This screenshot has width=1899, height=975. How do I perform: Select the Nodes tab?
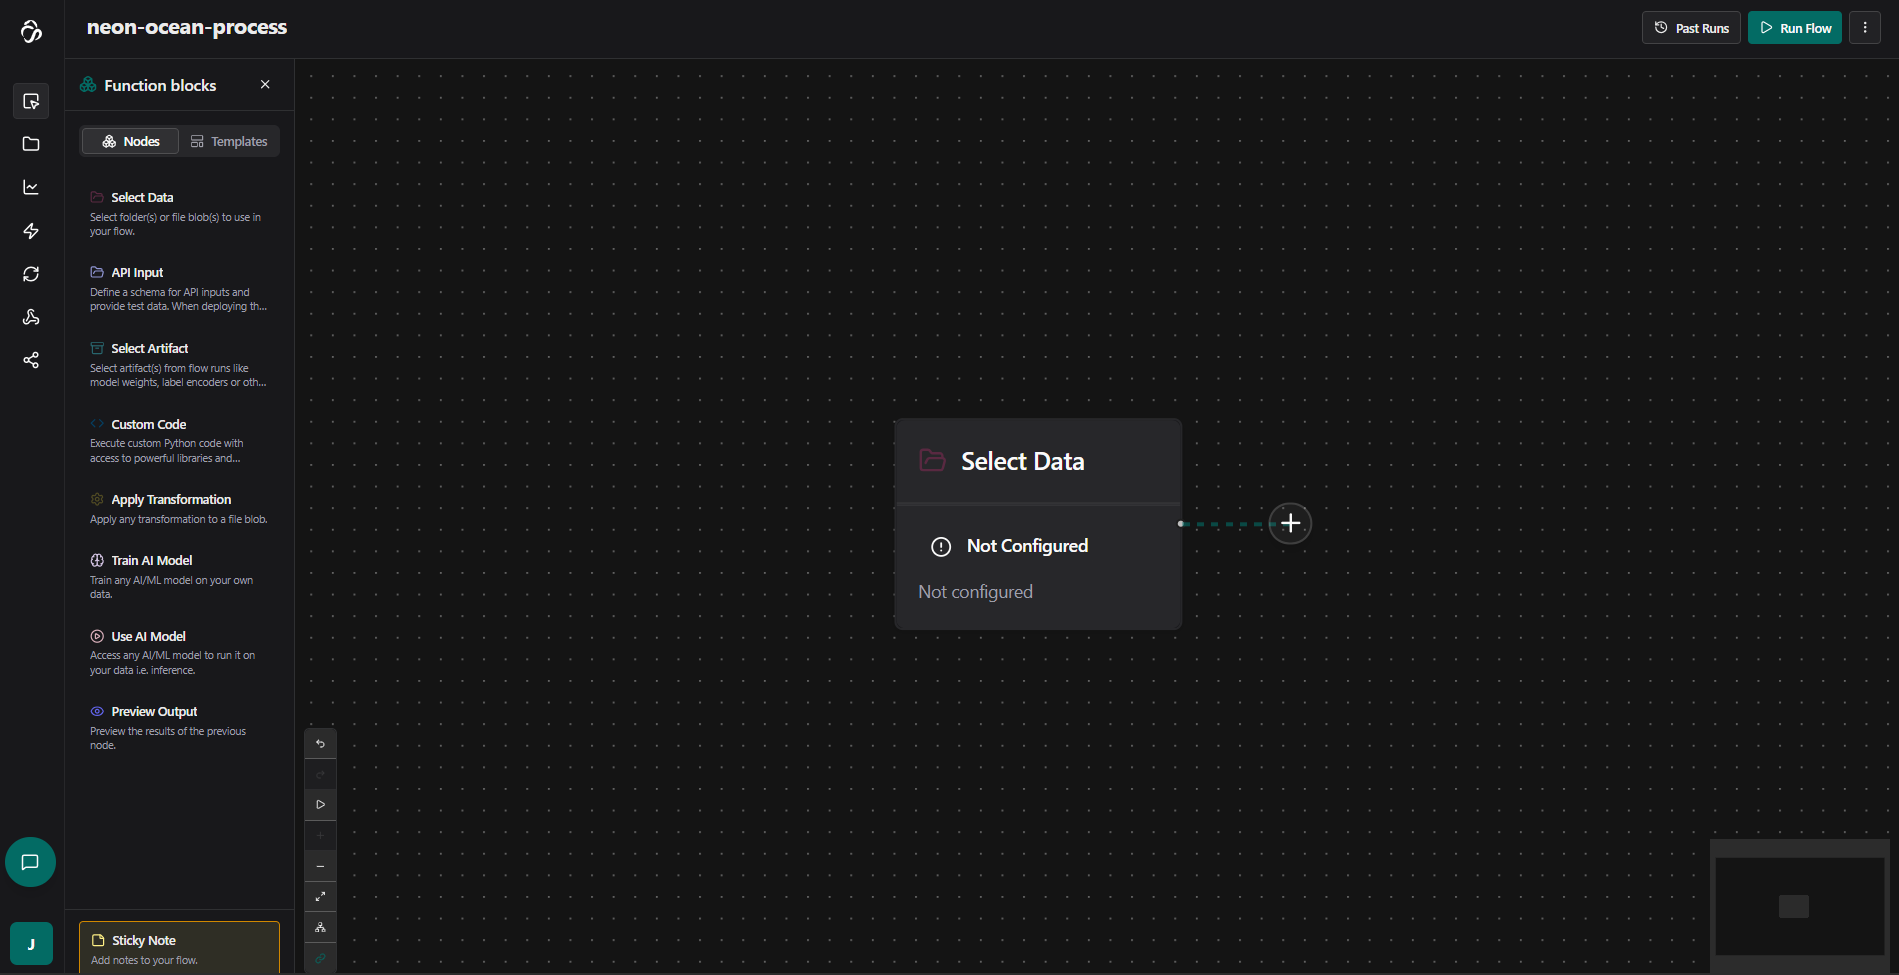click(130, 142)
